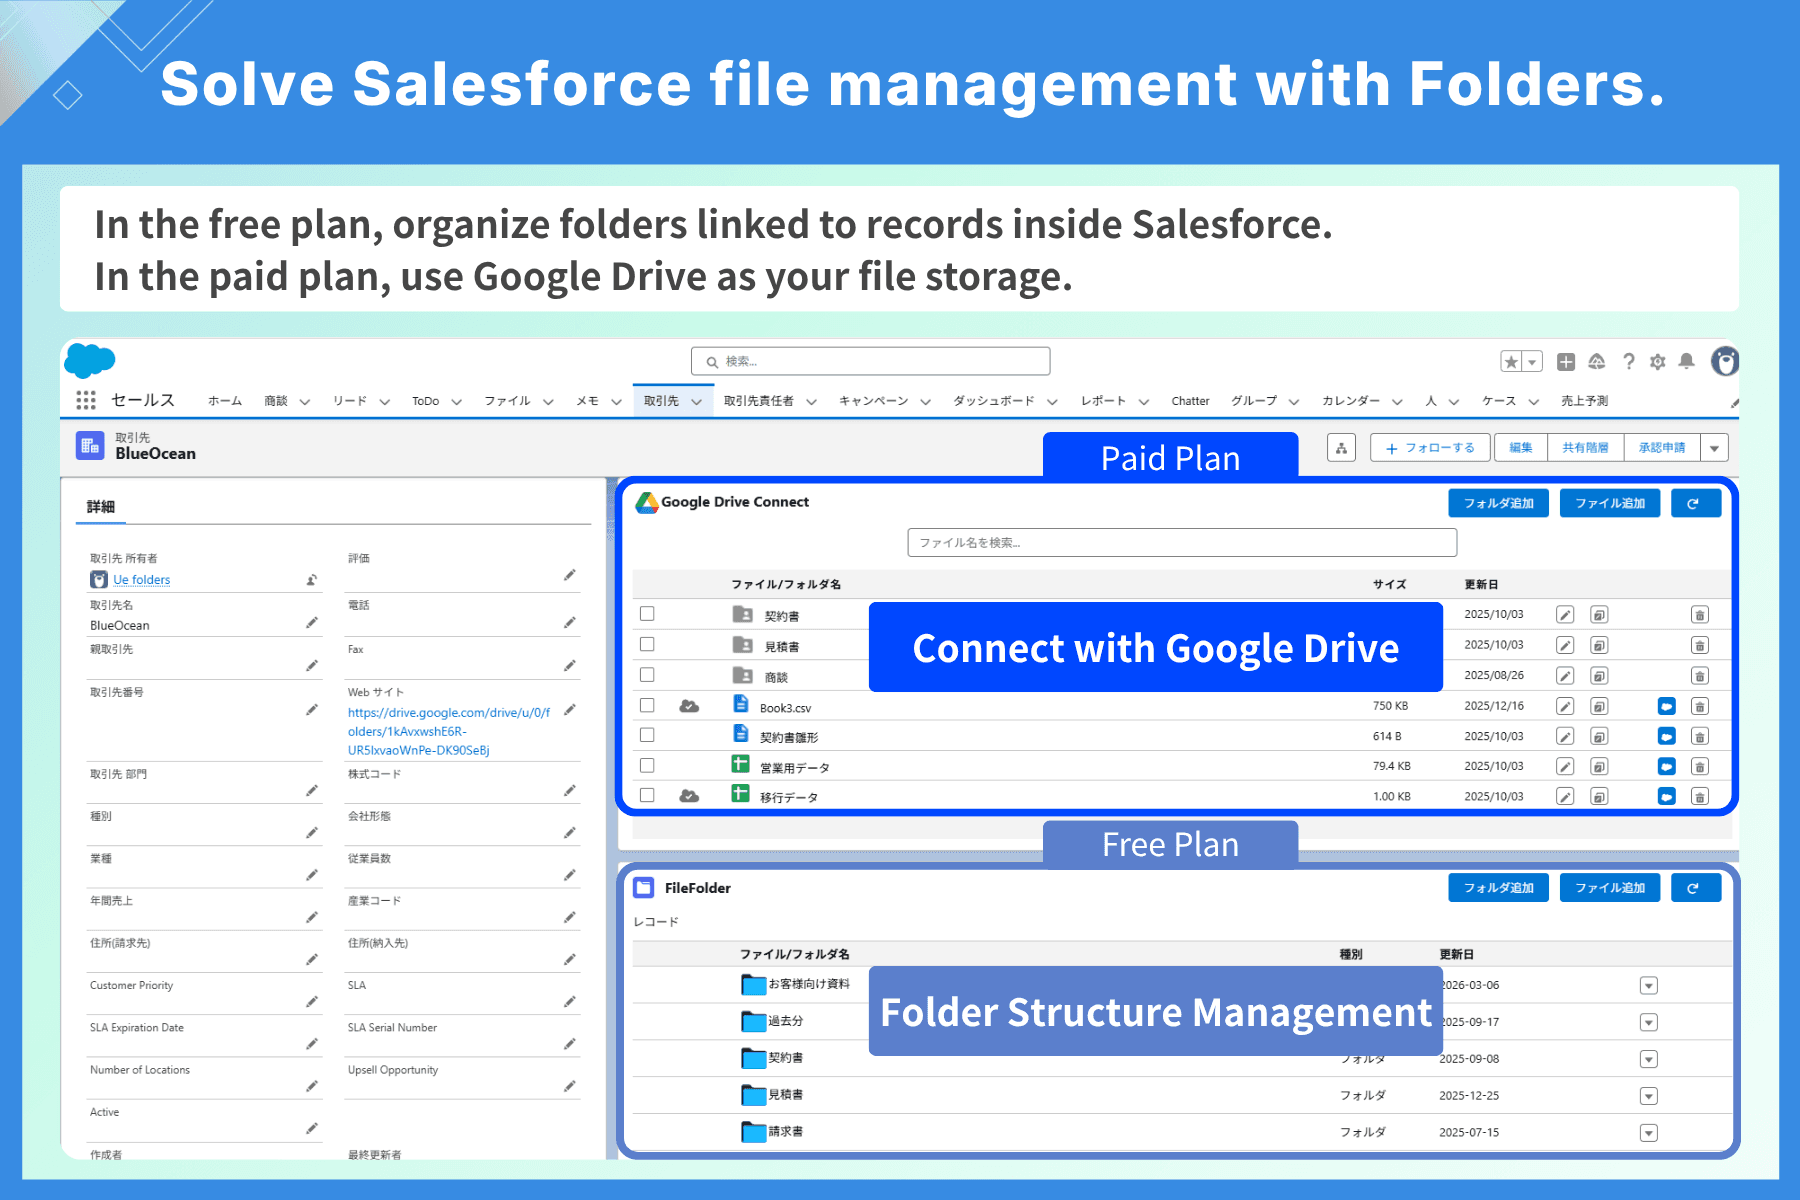1800x1200 pixels.
Task: Tick the checkbox for the 契約書 folder
Action: coord(647,614)
